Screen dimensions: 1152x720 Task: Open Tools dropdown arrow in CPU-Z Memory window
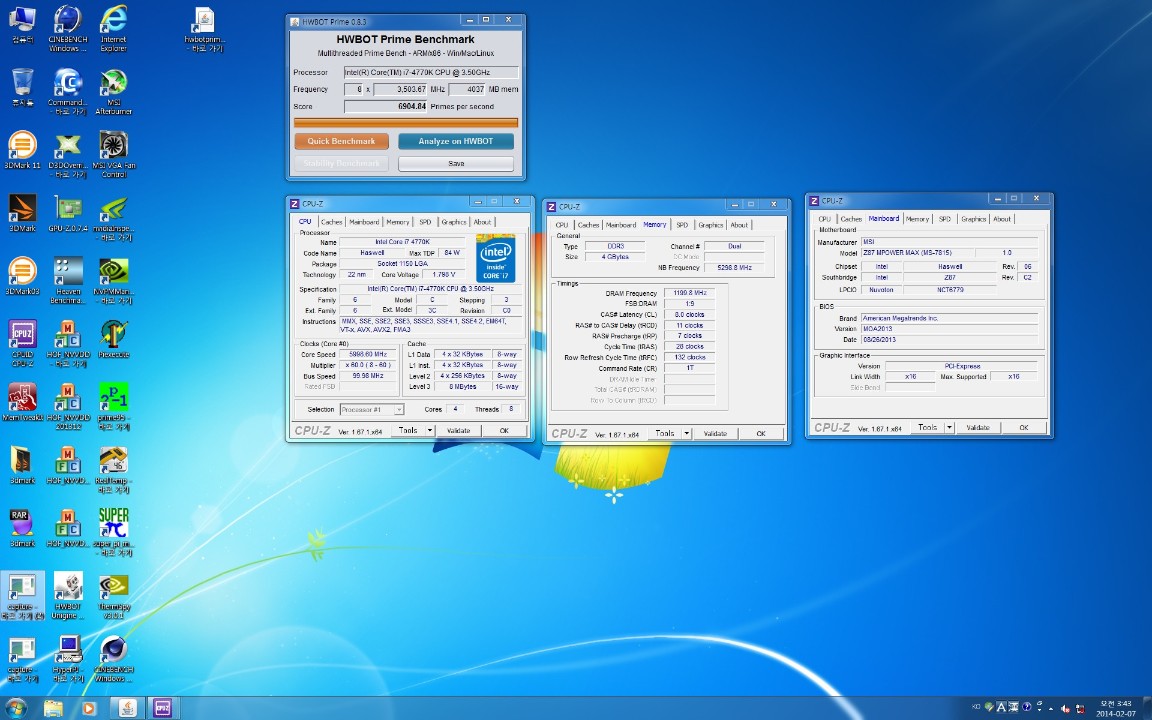point(687,434)
